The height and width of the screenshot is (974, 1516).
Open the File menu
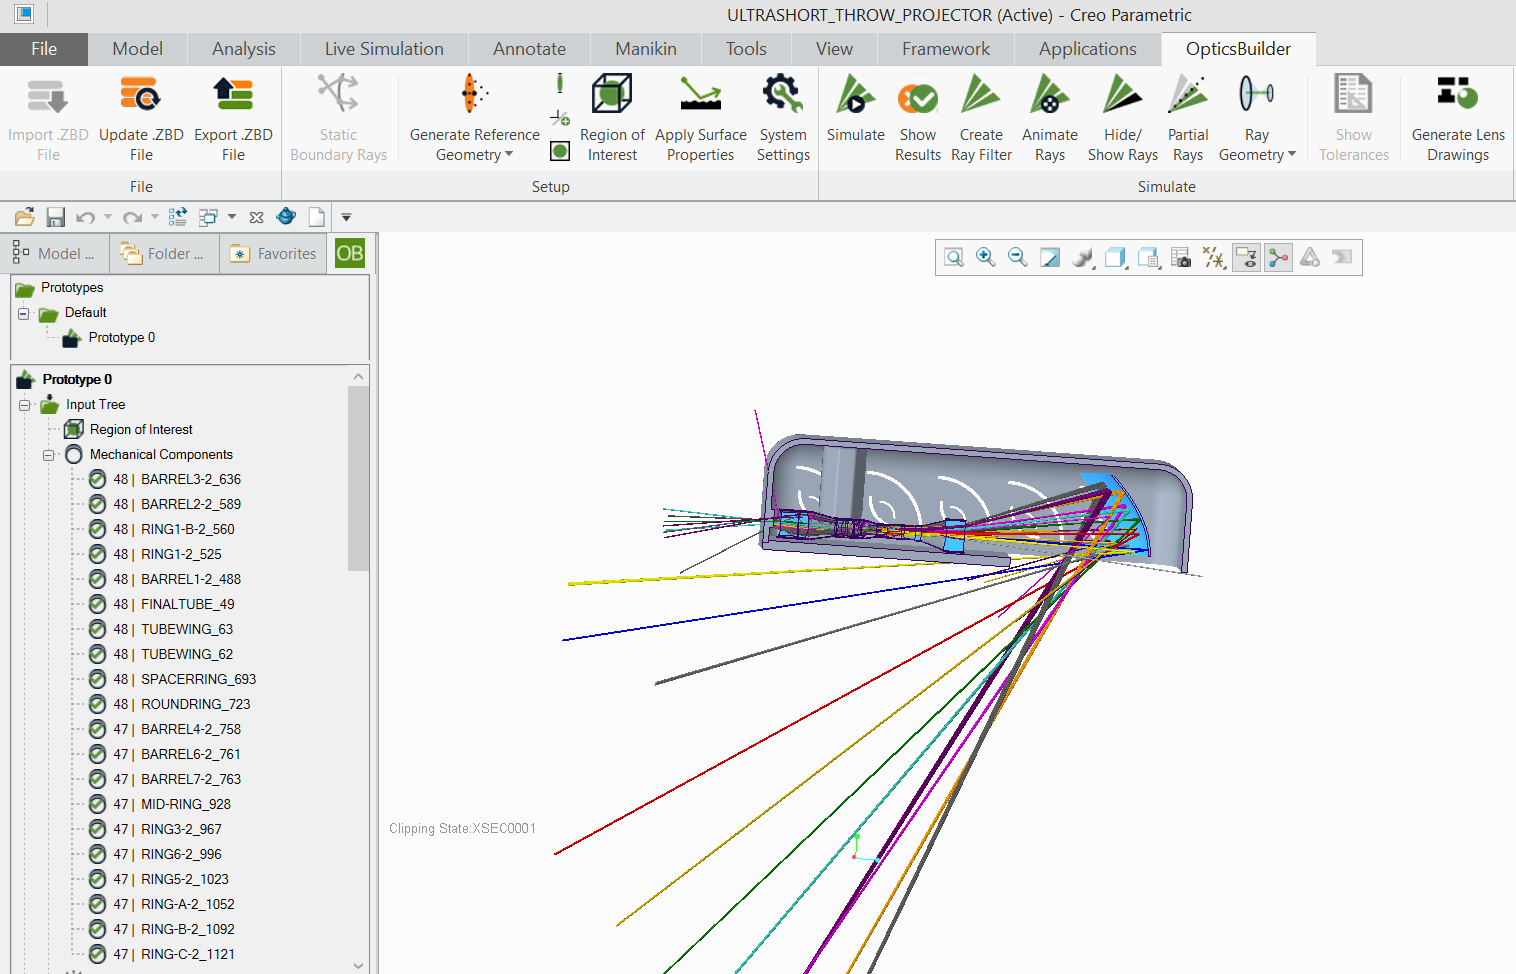click(x=44, y=49)
